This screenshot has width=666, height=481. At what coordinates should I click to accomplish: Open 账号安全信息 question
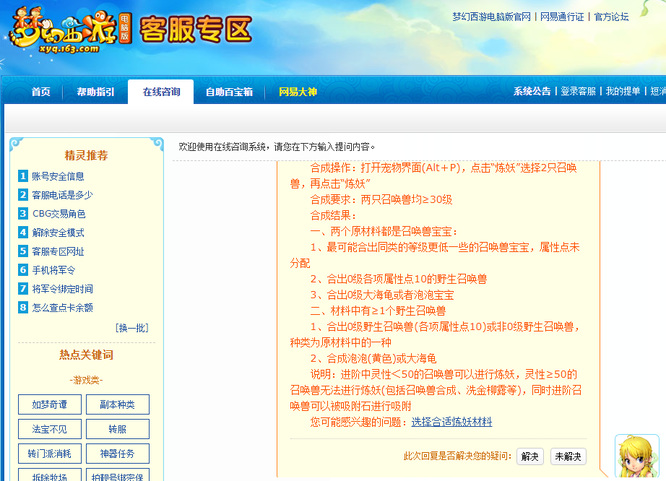(x=58, y=176)
